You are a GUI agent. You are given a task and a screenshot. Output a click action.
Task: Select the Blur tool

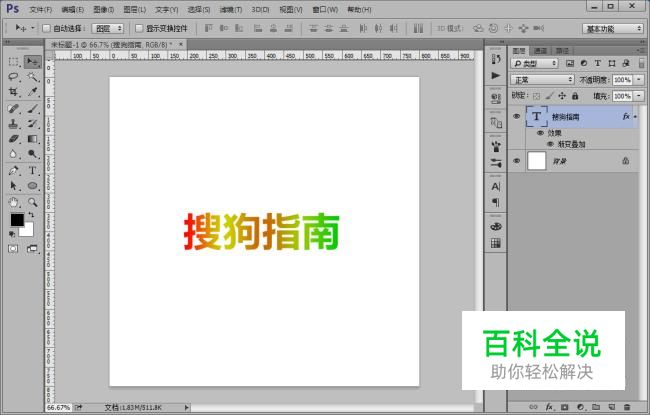click(x=14, y=154)
